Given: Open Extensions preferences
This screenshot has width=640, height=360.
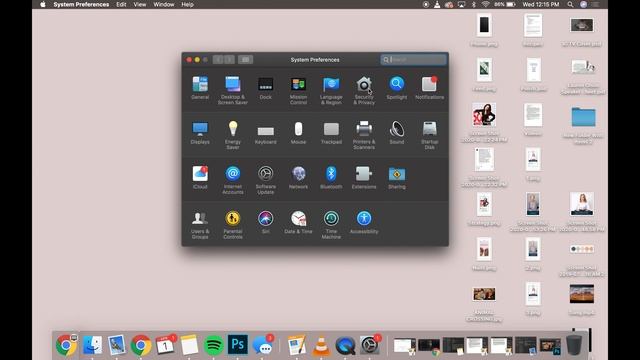Looking at the screenshot, I should [x=364, y=177].
